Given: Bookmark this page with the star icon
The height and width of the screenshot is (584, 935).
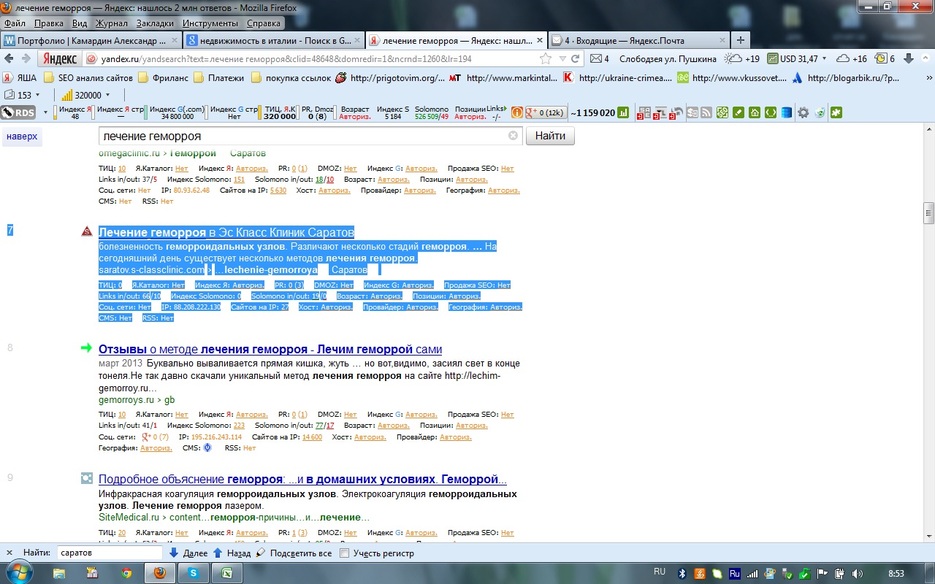Looking at the screenshot, I should (x=546, y=58).
